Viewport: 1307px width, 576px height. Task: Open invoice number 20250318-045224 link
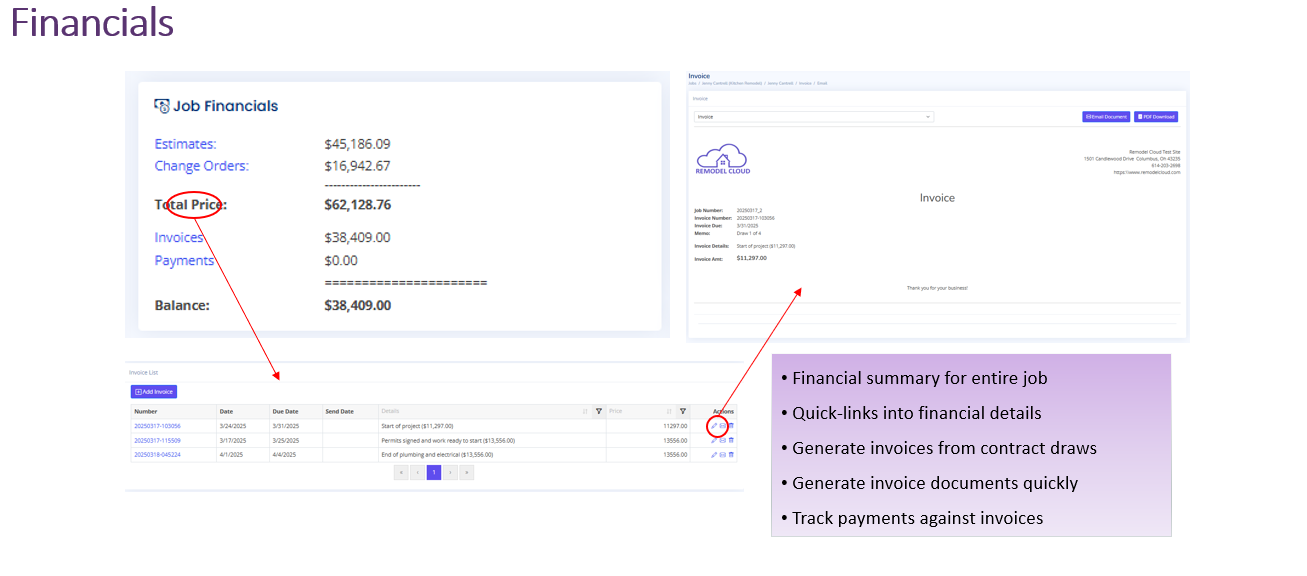[157, 454]
